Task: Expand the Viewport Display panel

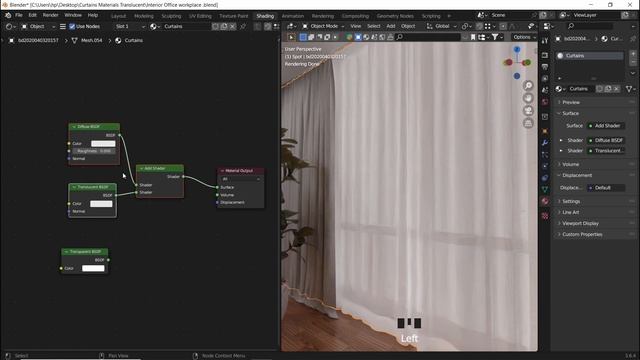Action: [580, 224]
